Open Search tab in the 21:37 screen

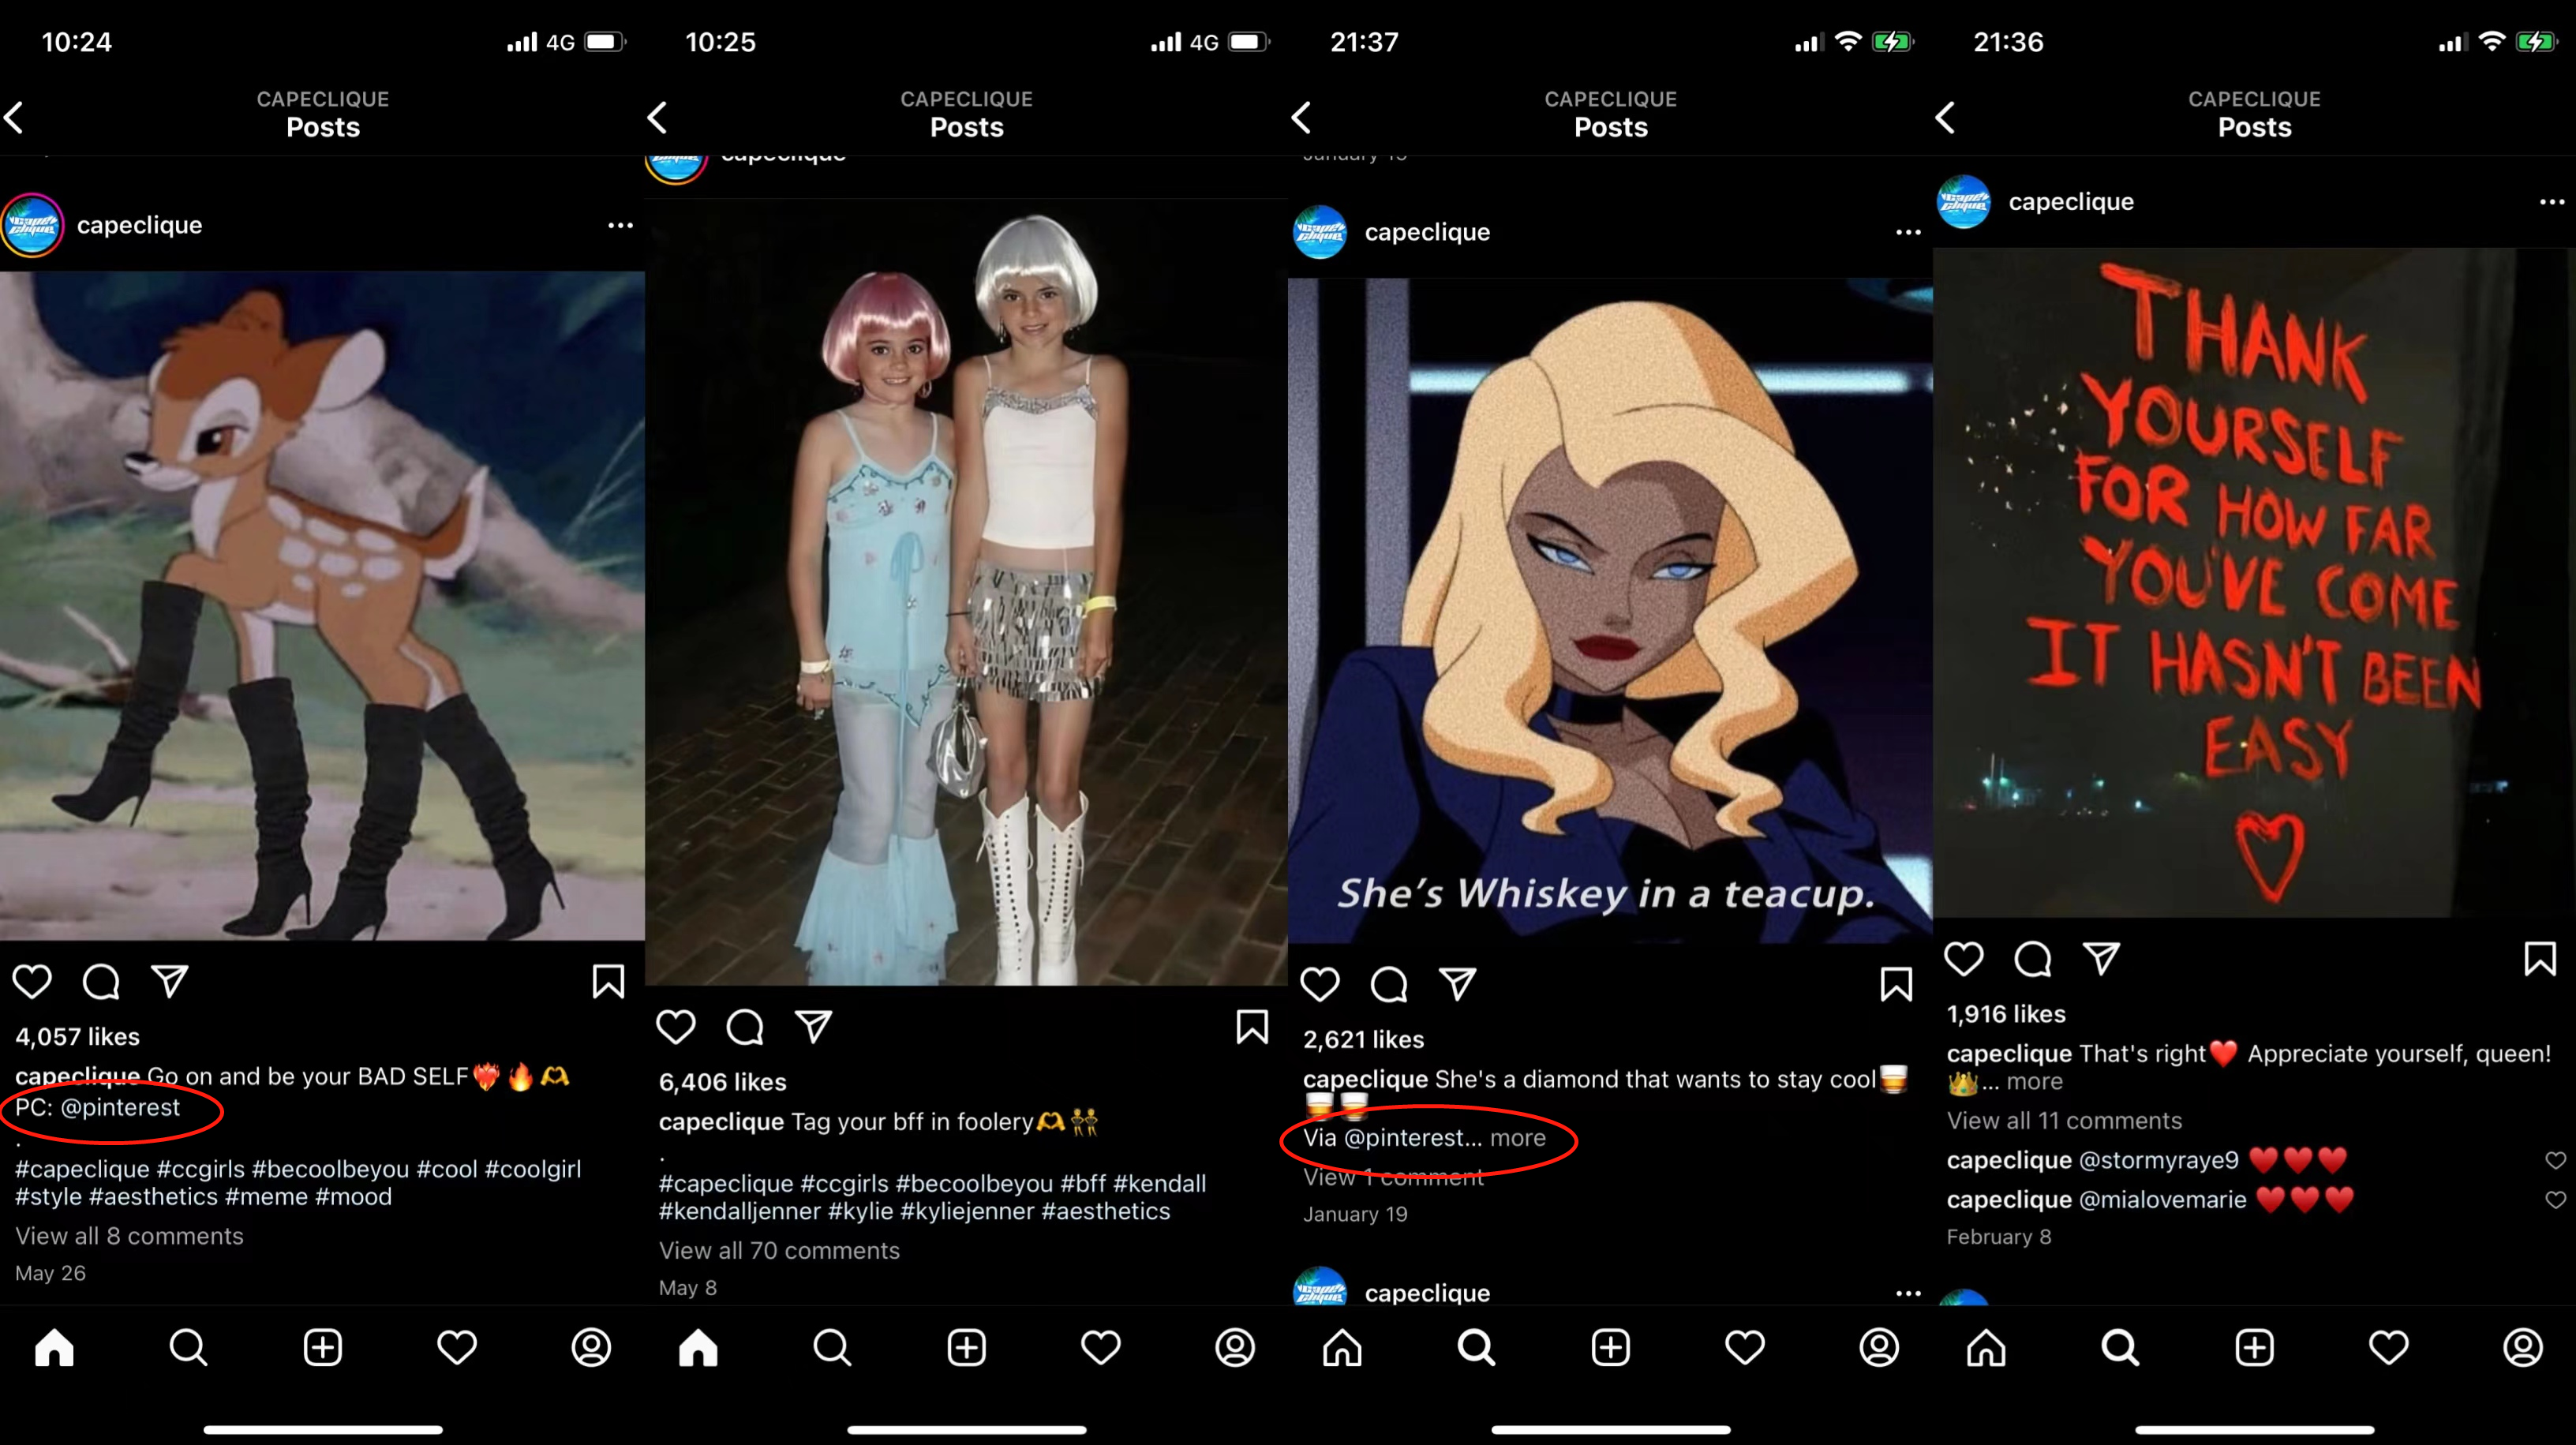(1476, 1347)
